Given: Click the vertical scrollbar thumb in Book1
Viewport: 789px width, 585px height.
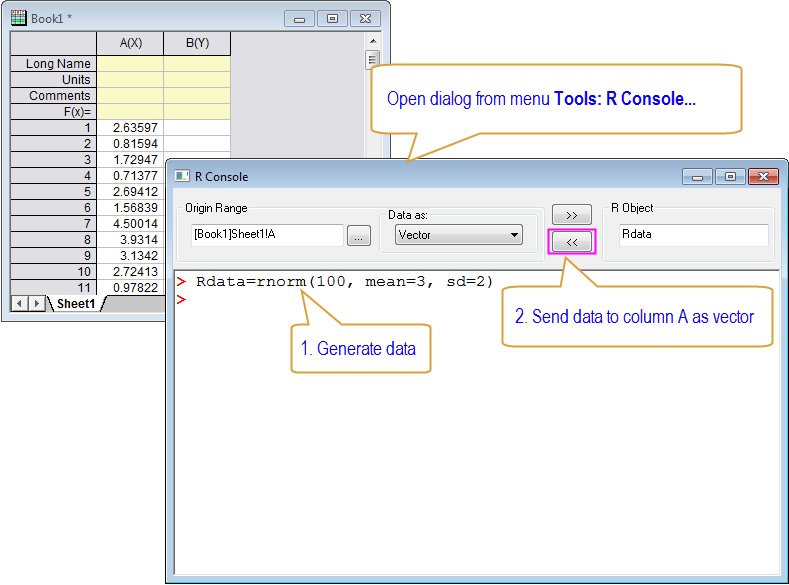Looking at the screenshot, I should [372, 60].
